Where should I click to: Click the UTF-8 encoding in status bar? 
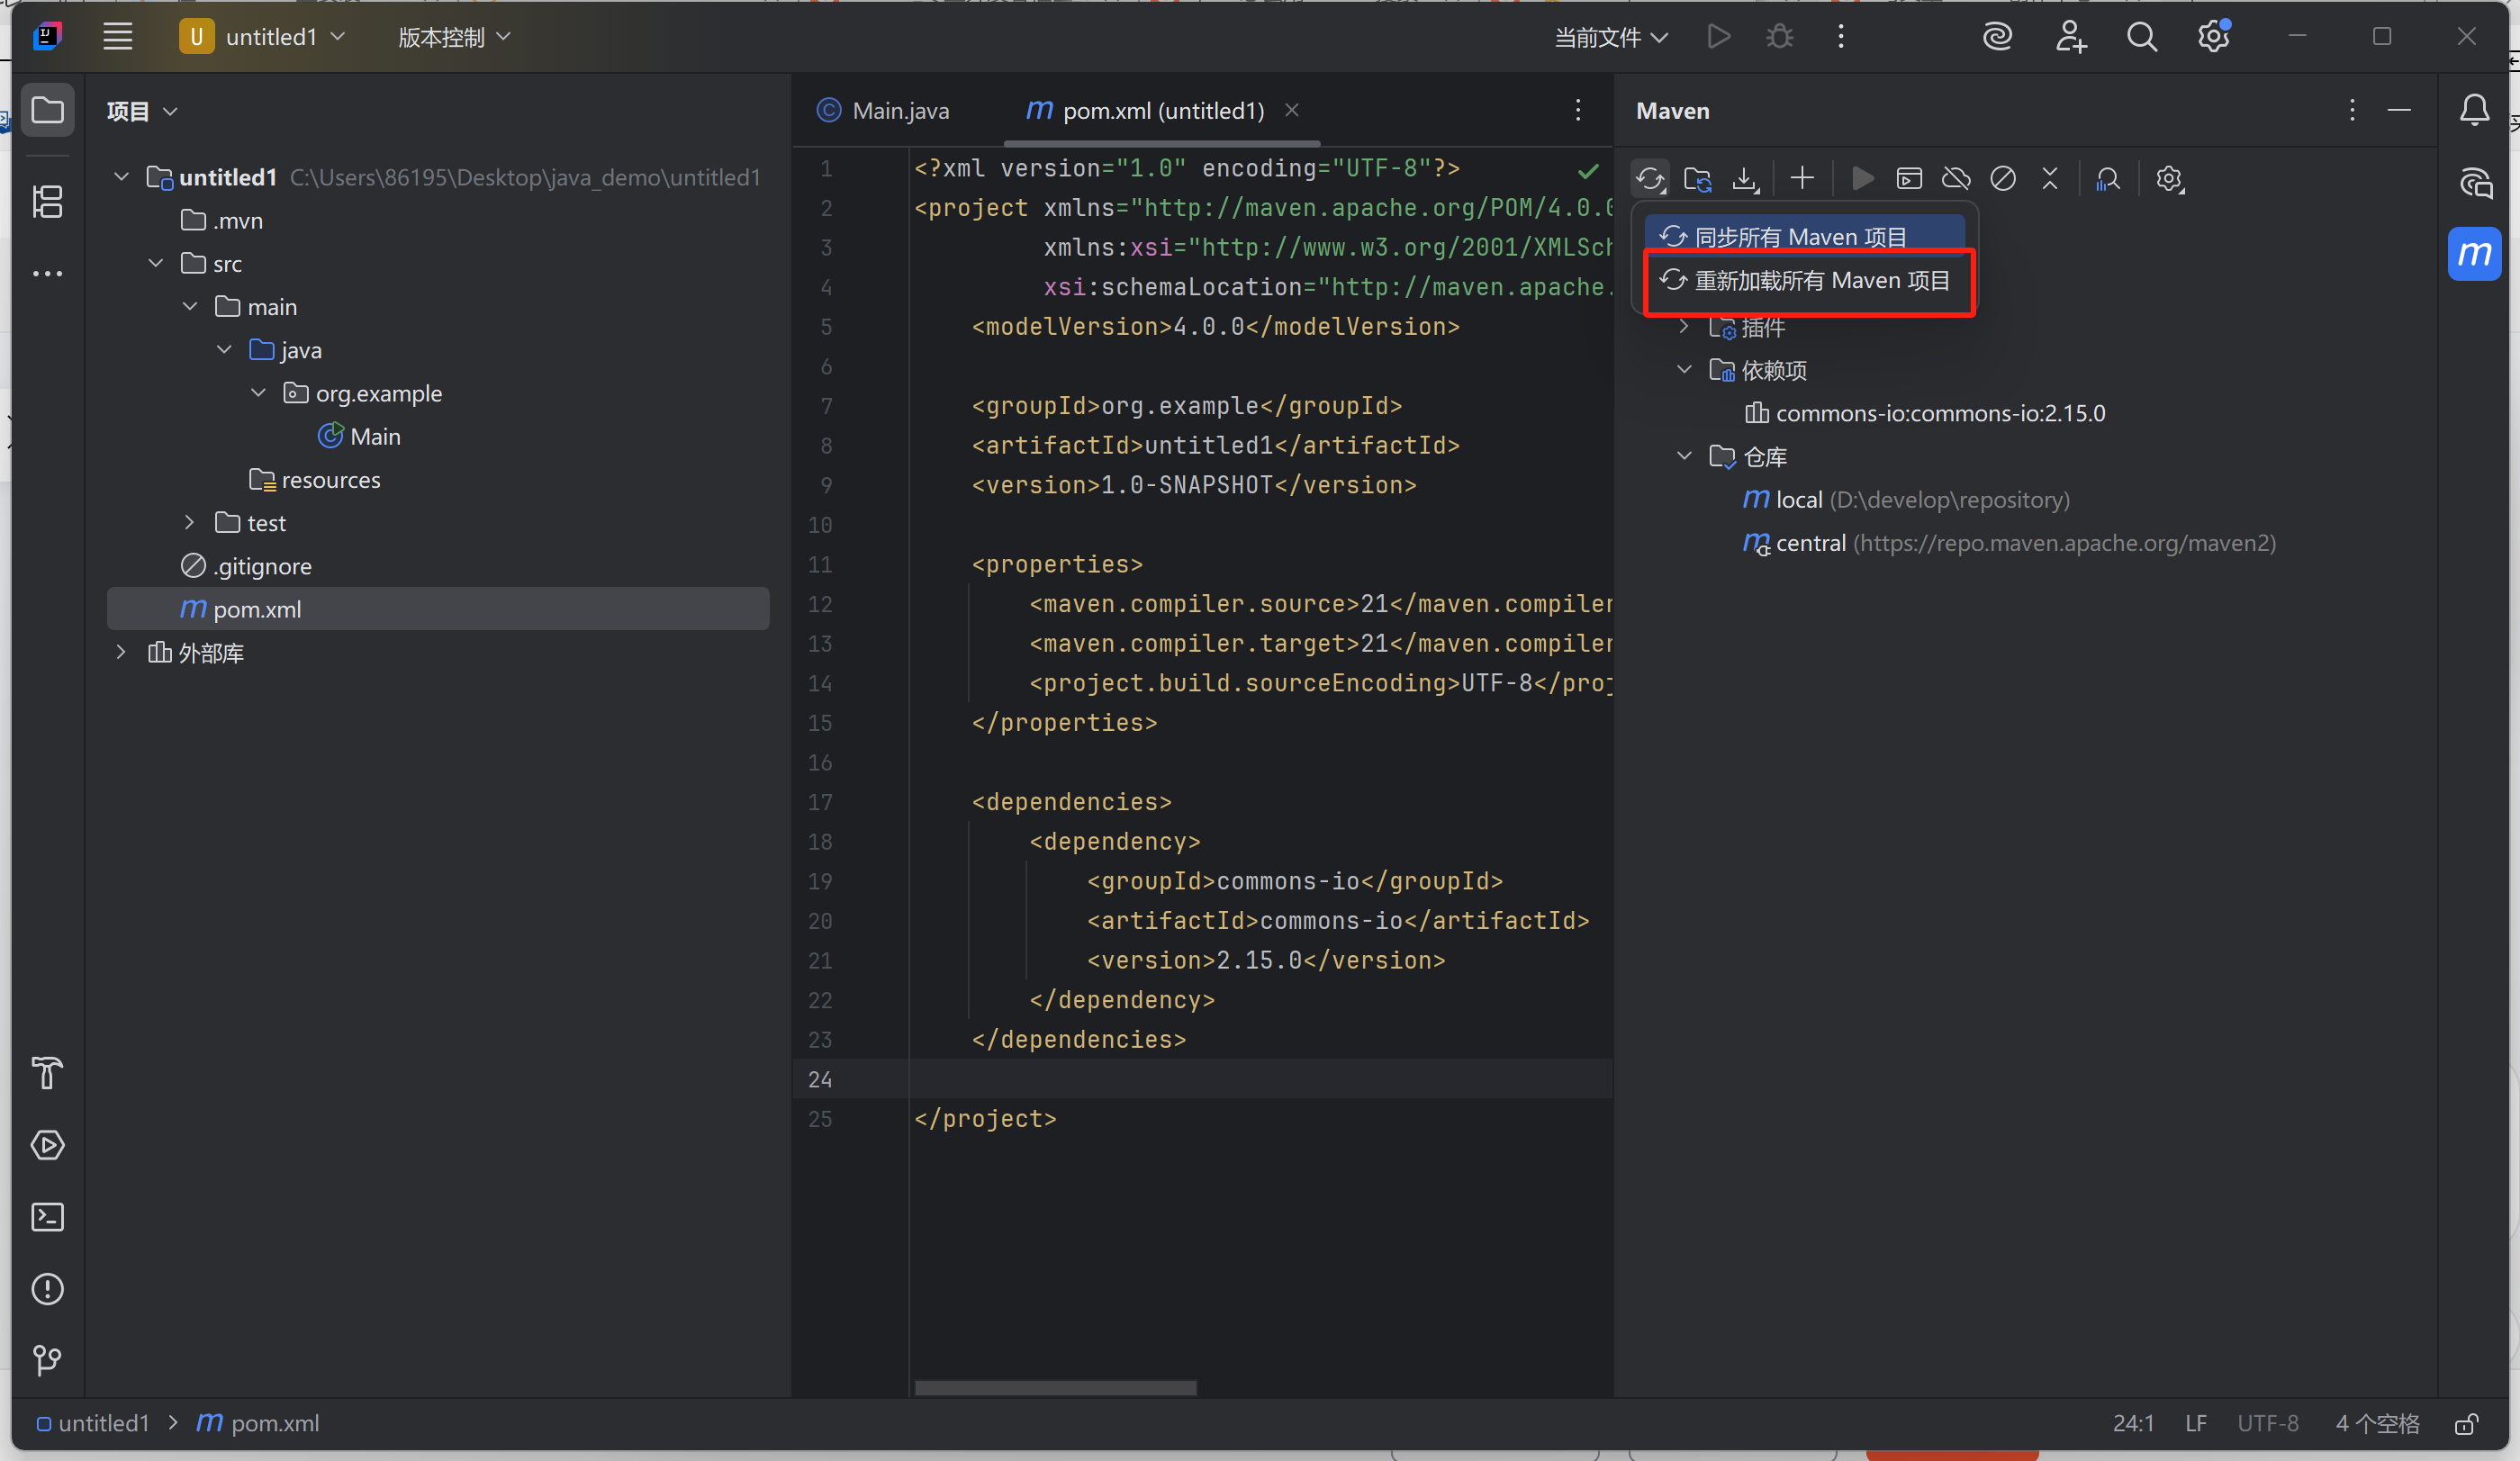pos(2267,1423)
